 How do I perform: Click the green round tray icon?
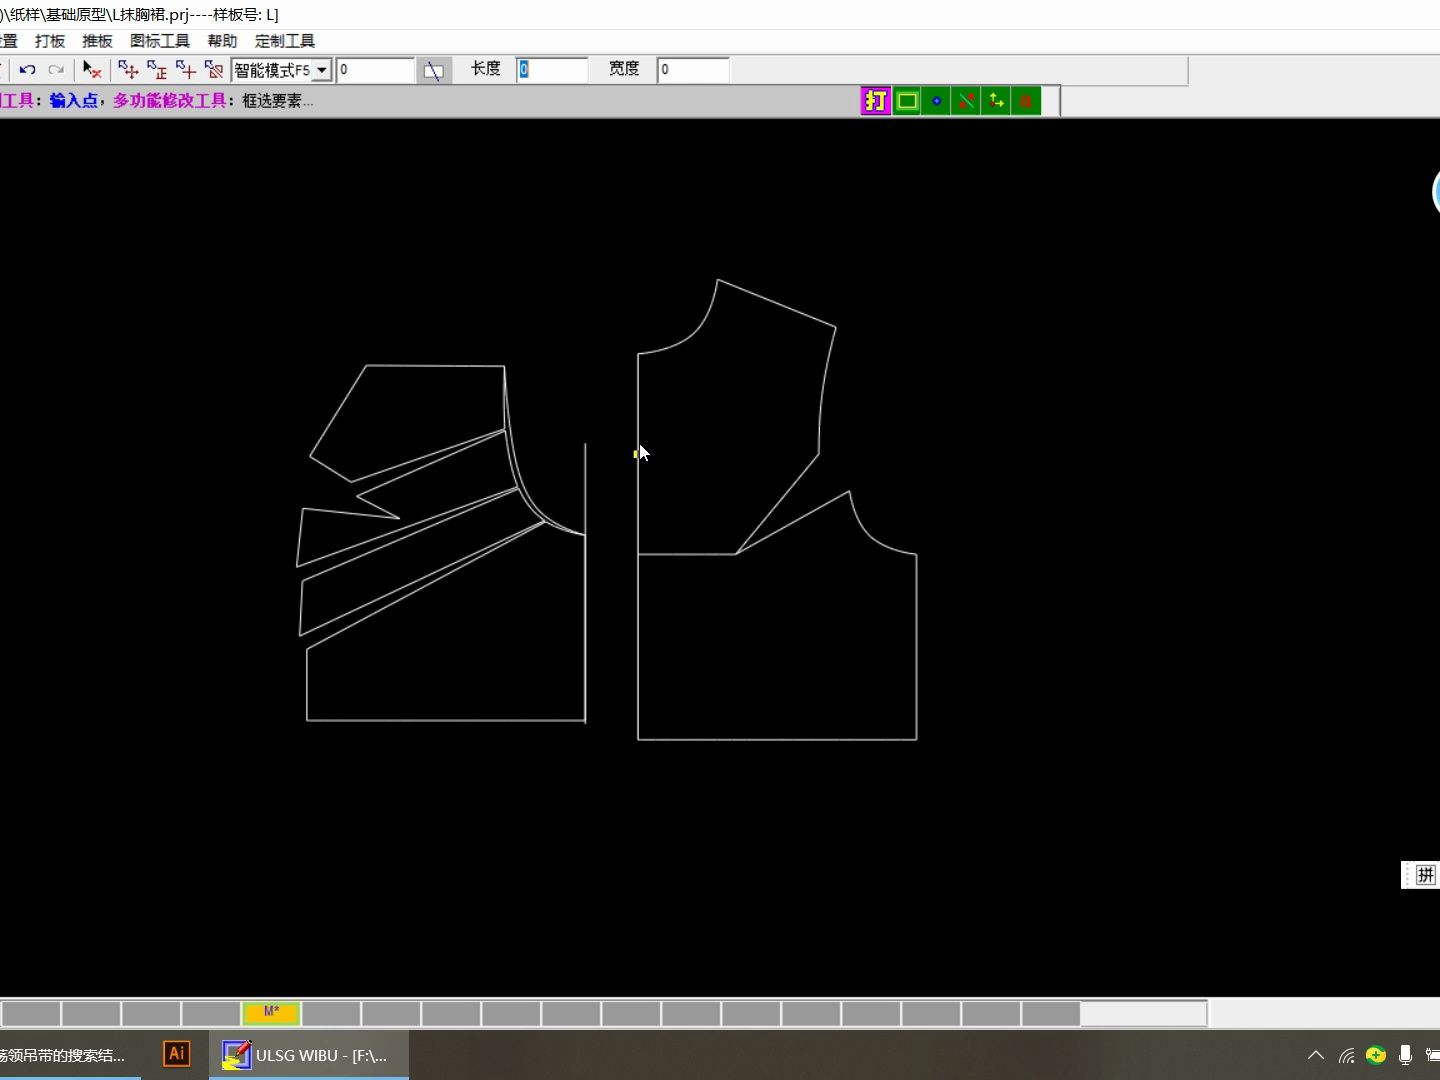(x=1376, y=1054)
